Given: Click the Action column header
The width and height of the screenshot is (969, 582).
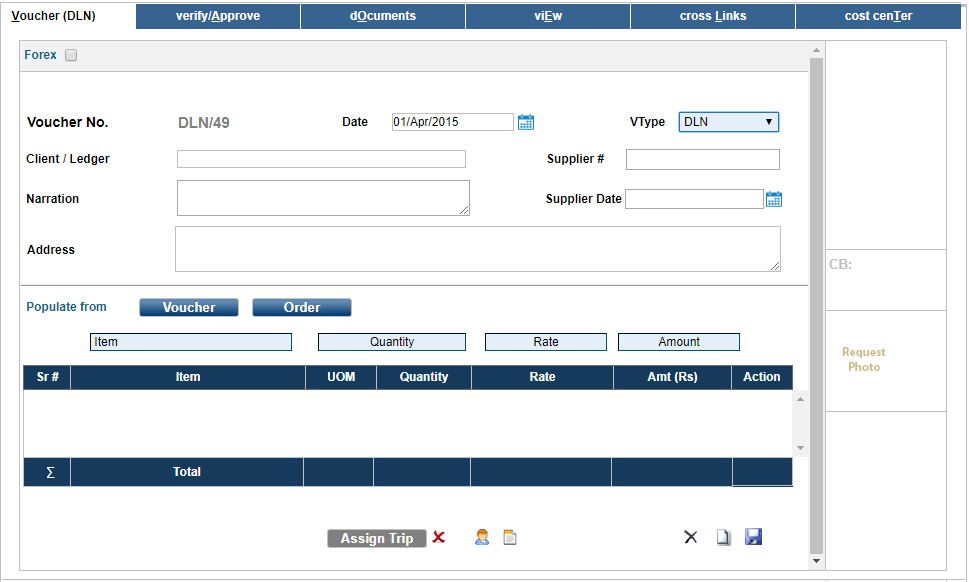Looking at the screenshot, I should (x=761, y=377).
